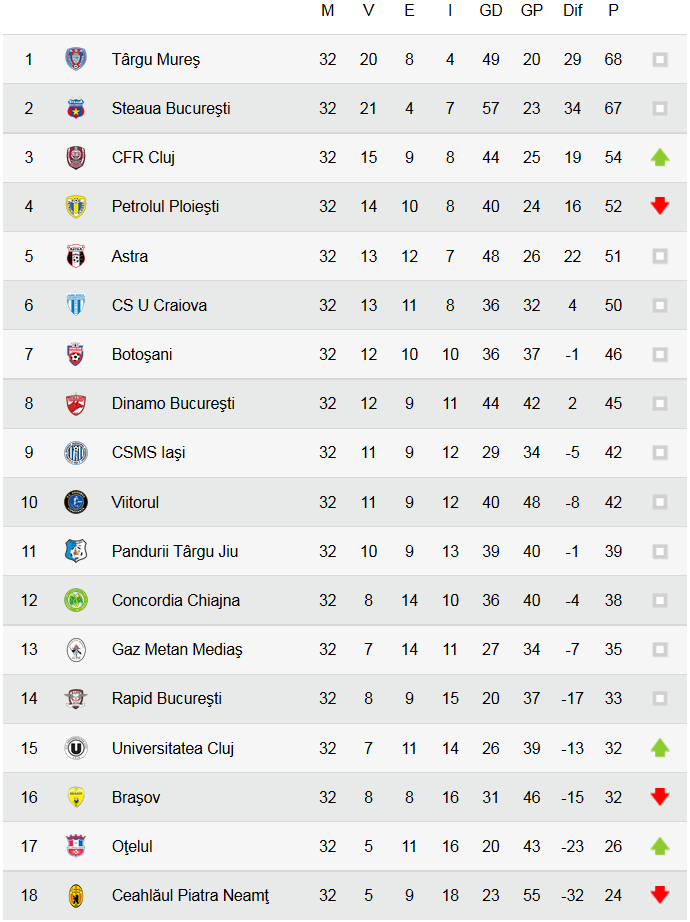Click the Târgu Mureş club crest
Screen dimensions: 690x922
pos(76,59)
